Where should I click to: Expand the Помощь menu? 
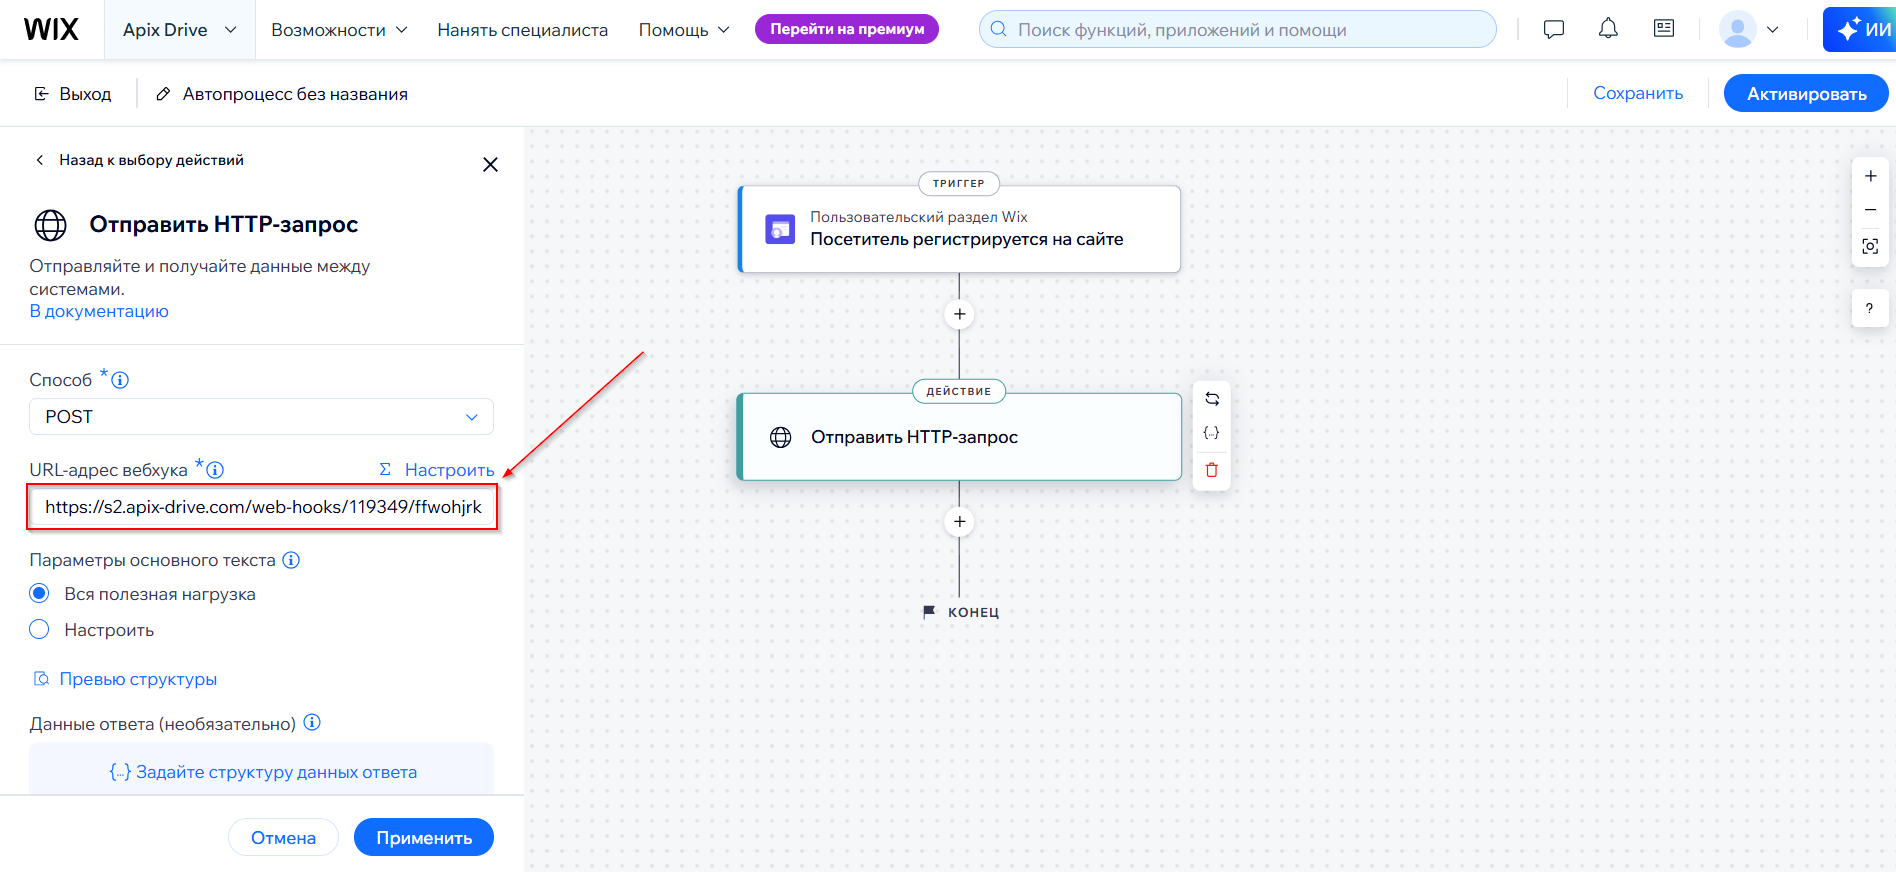[x=684, y=30]
